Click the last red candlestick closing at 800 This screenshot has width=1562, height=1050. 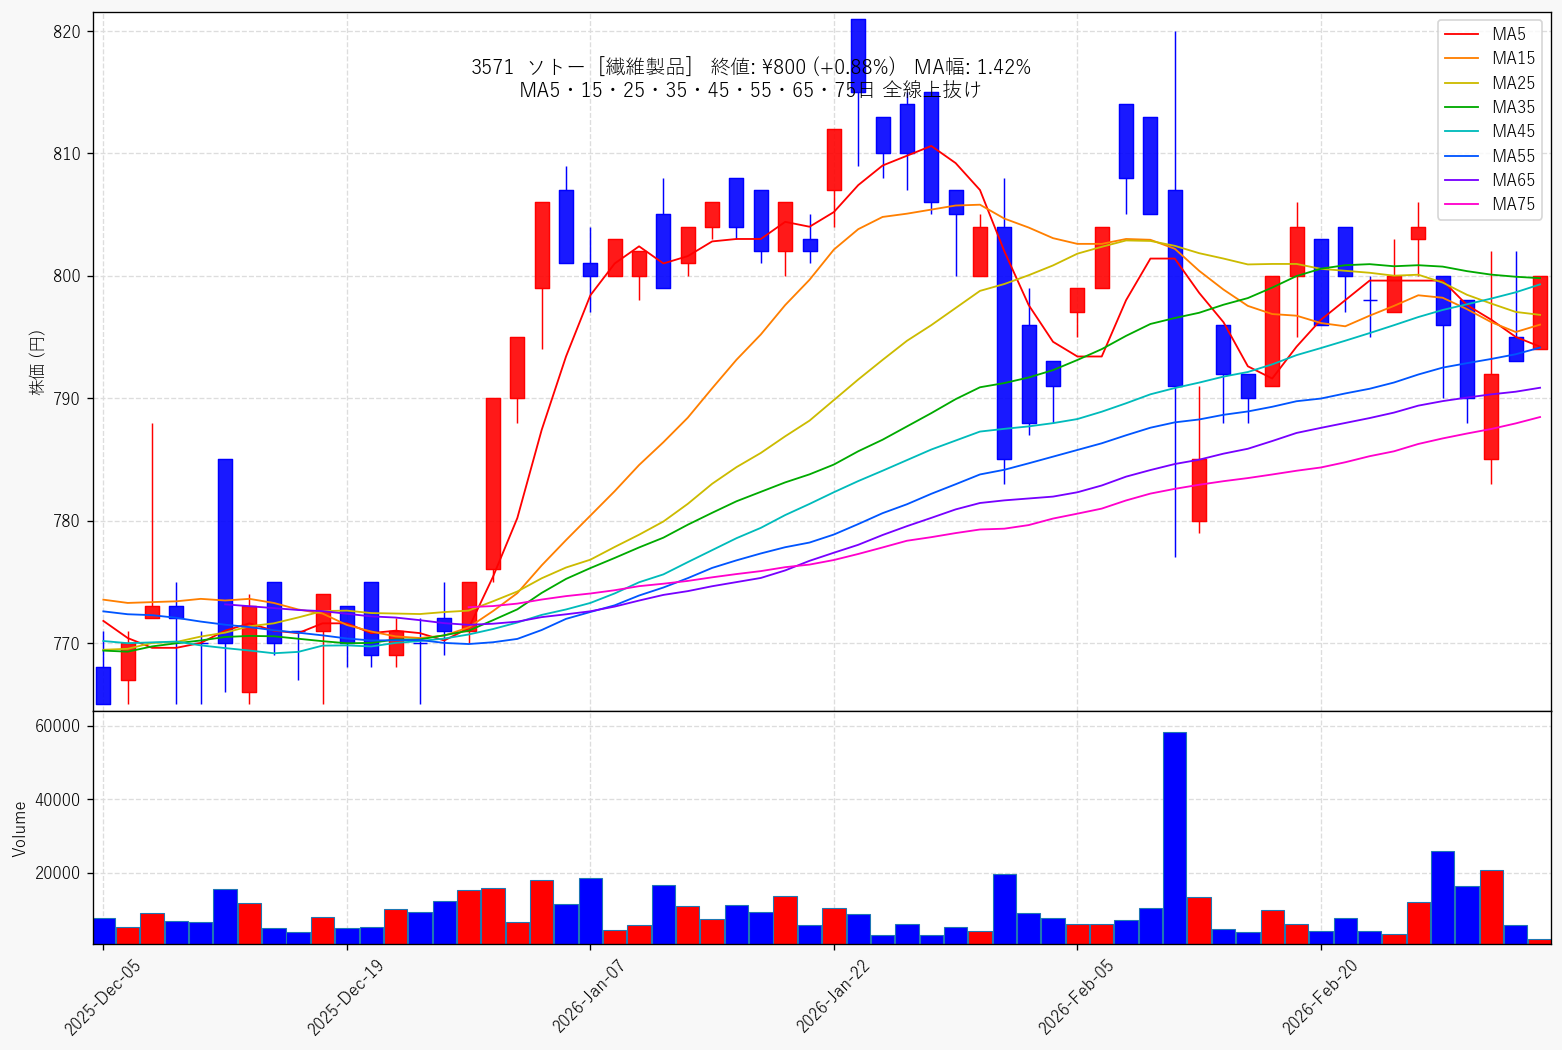1540,313
